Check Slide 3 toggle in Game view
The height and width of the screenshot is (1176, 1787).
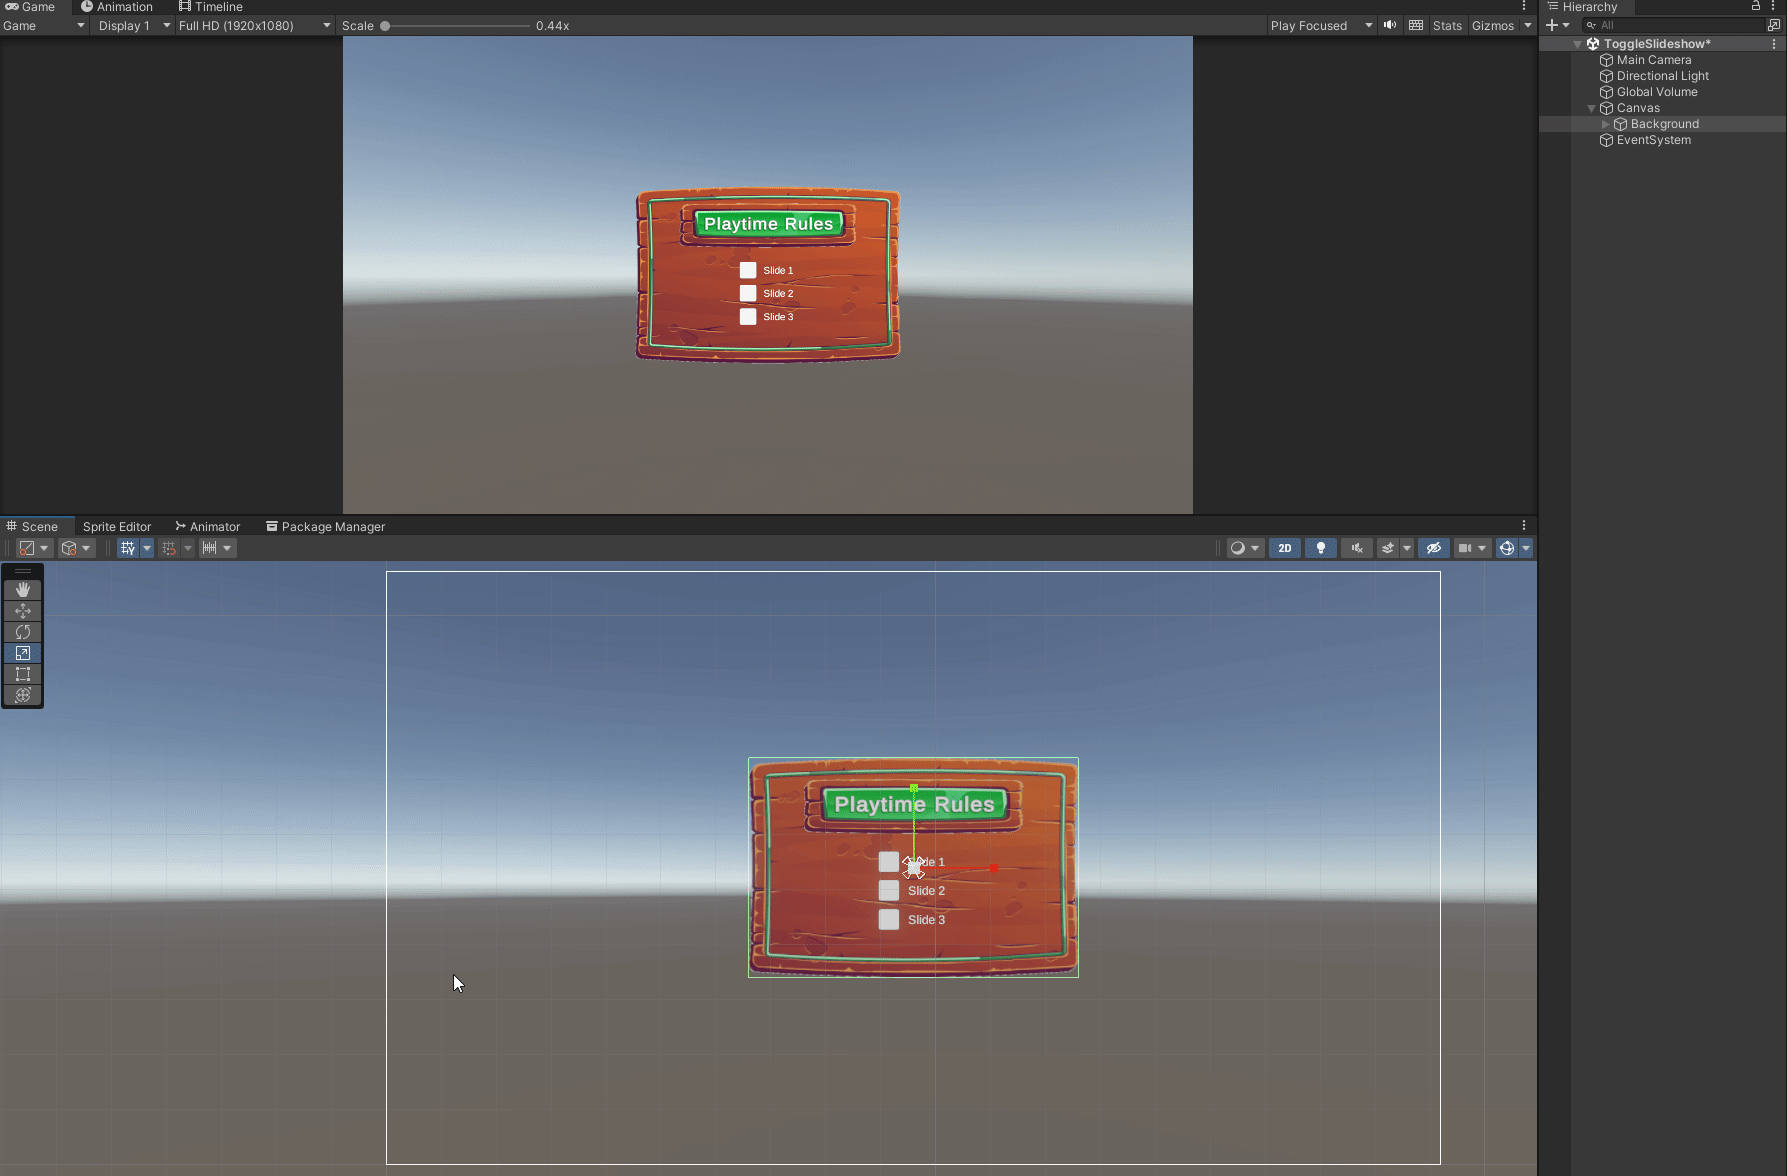pos(748,316)
